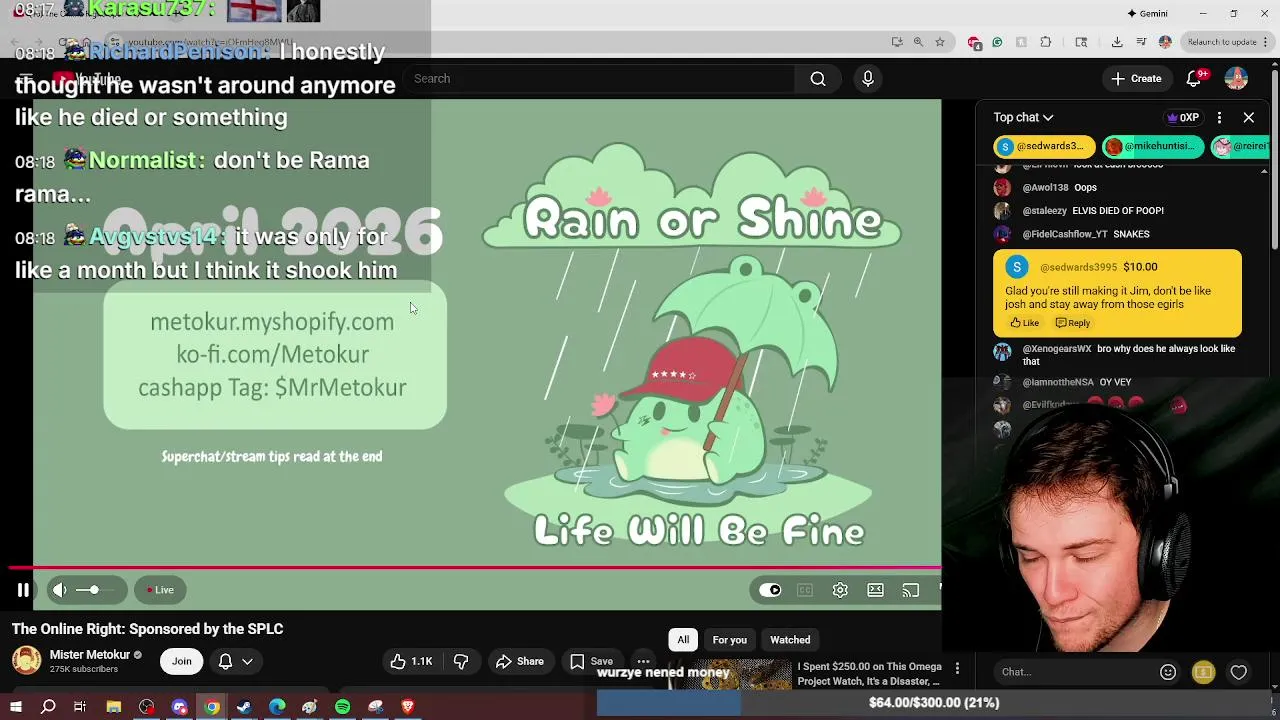
Task: Bookmark this page with star icon
Action: coord(939,42)
